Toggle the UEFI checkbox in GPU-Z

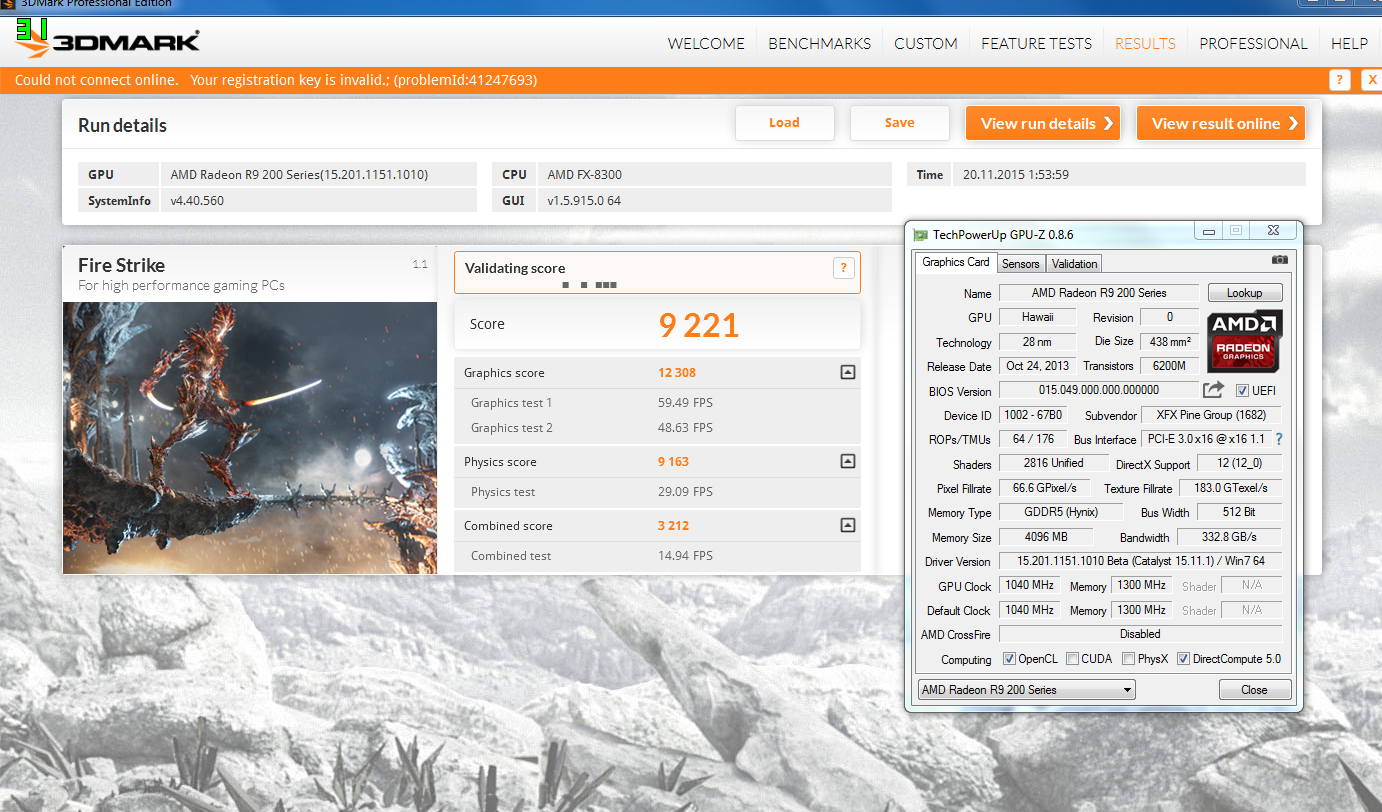click(1242, 391)
